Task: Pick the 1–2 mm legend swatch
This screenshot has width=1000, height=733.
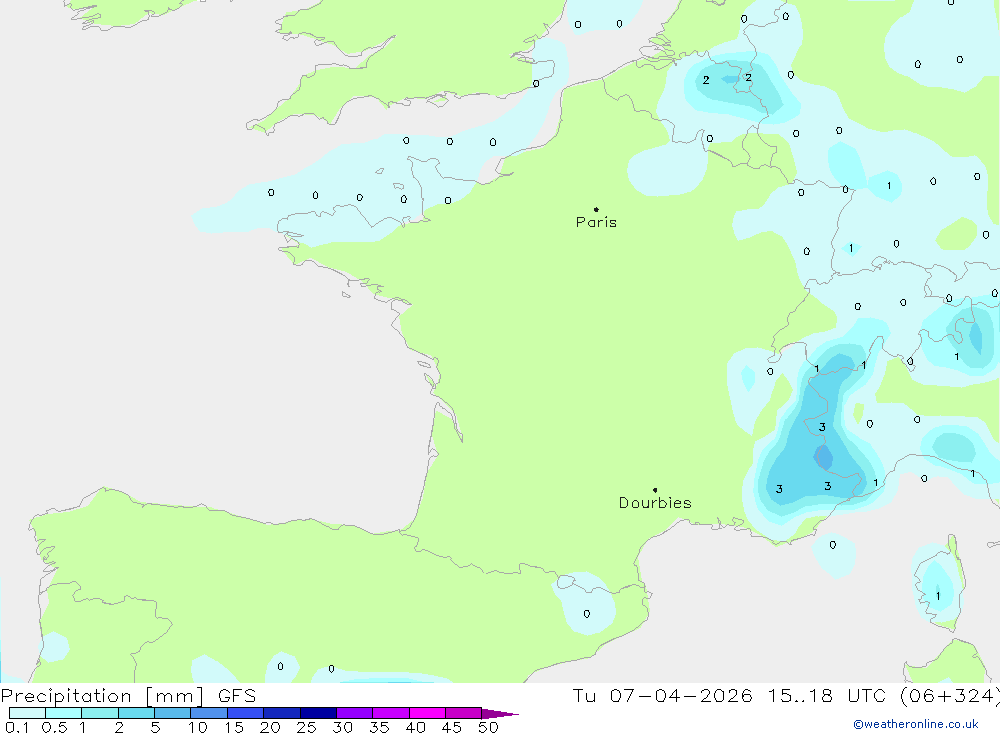Action: click(x=100, y=713)
